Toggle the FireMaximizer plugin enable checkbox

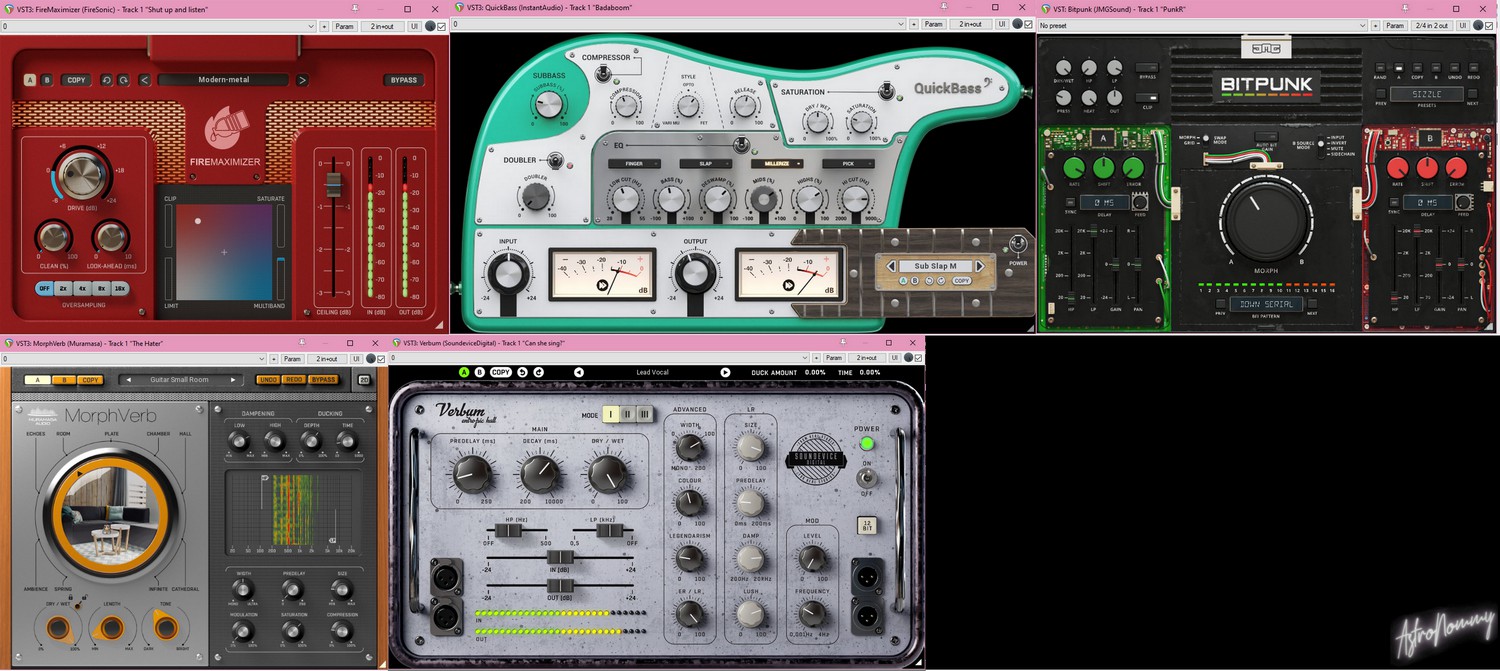pyautogui.click(x=441, y=25)
